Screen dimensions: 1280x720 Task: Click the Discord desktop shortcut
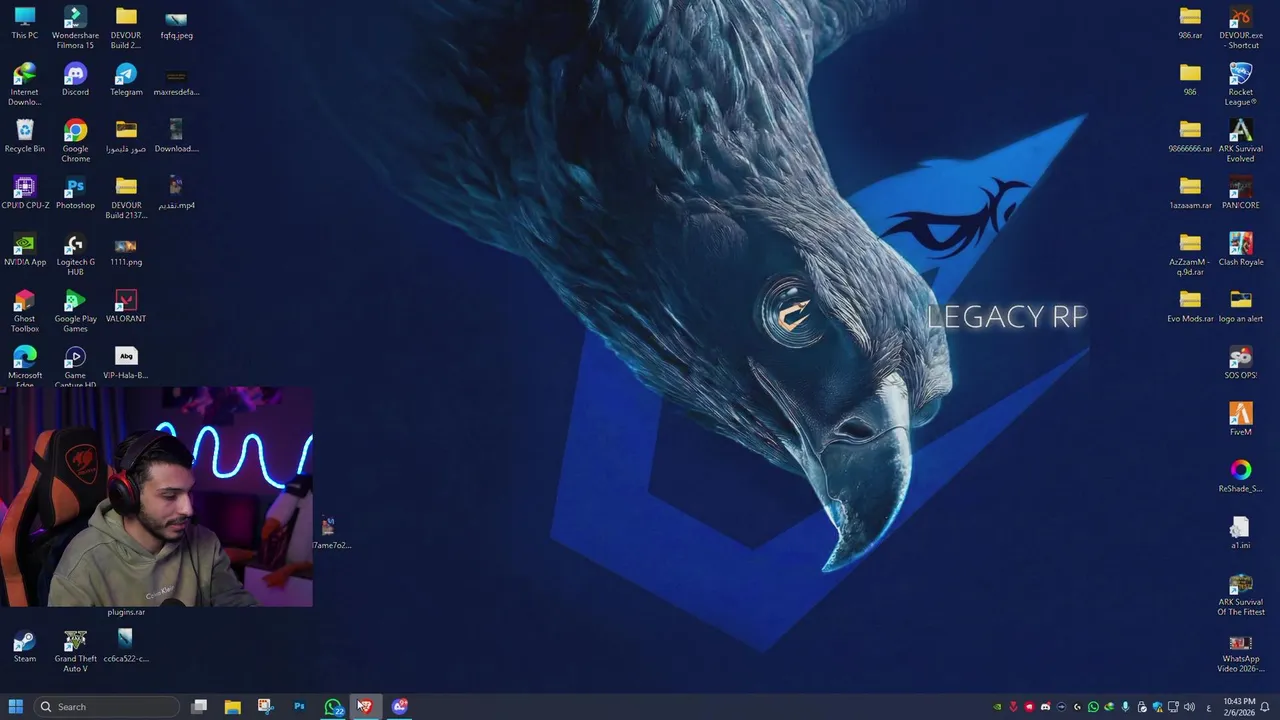point(75,80)
